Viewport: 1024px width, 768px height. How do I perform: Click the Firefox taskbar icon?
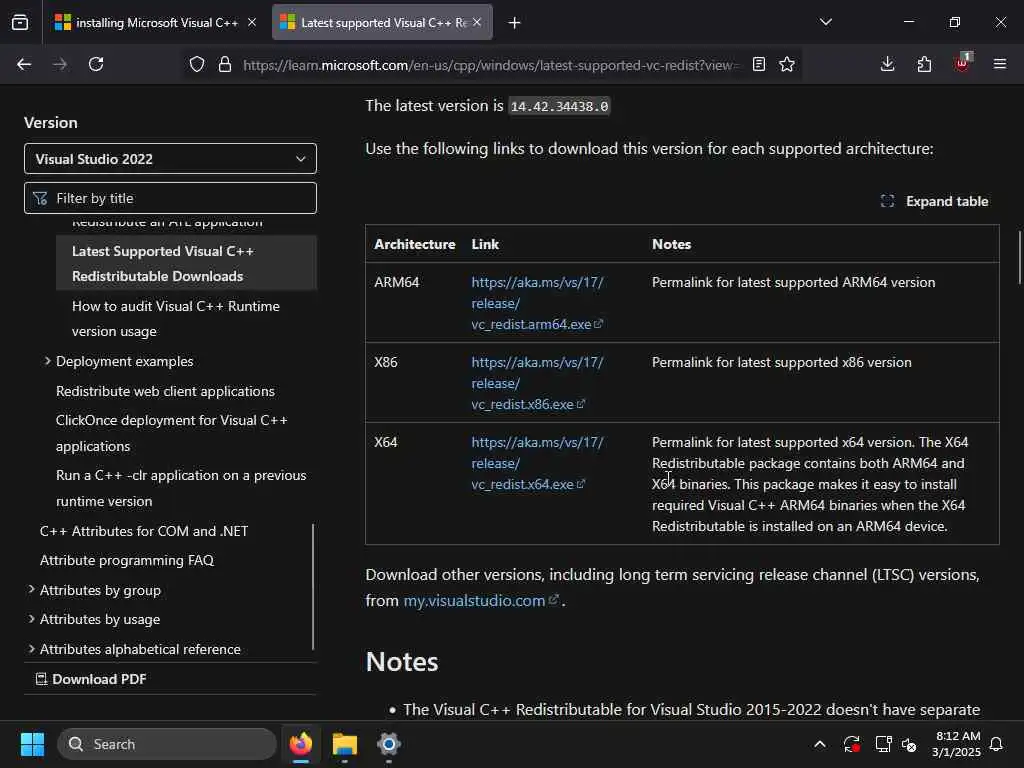coord(301,744)
